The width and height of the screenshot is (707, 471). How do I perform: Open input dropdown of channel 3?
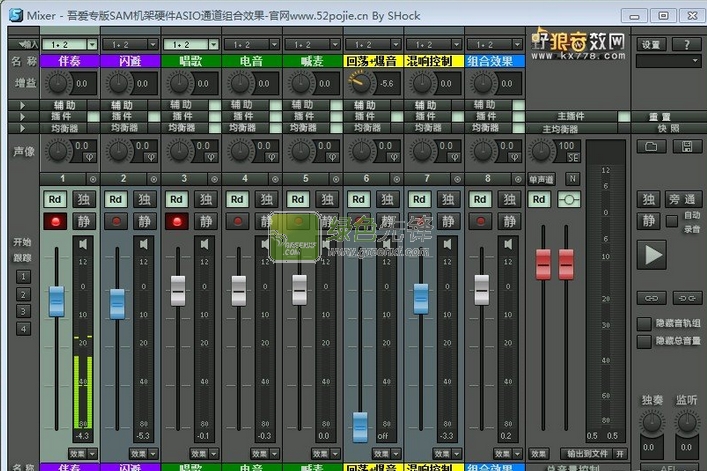click(213, 45)
